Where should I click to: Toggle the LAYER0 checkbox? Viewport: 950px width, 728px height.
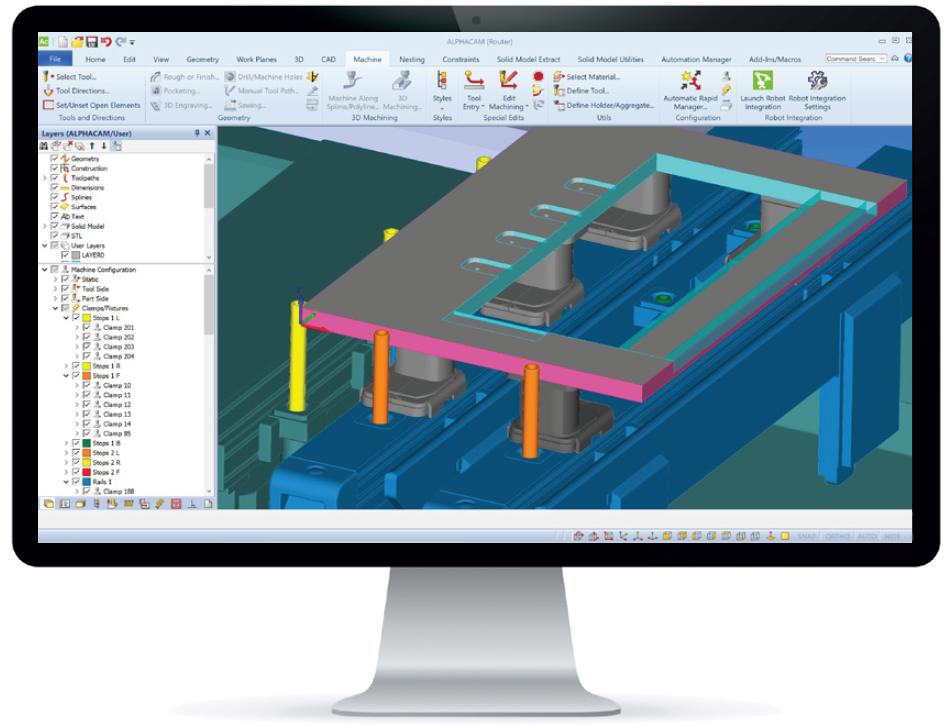pos(65,255)
